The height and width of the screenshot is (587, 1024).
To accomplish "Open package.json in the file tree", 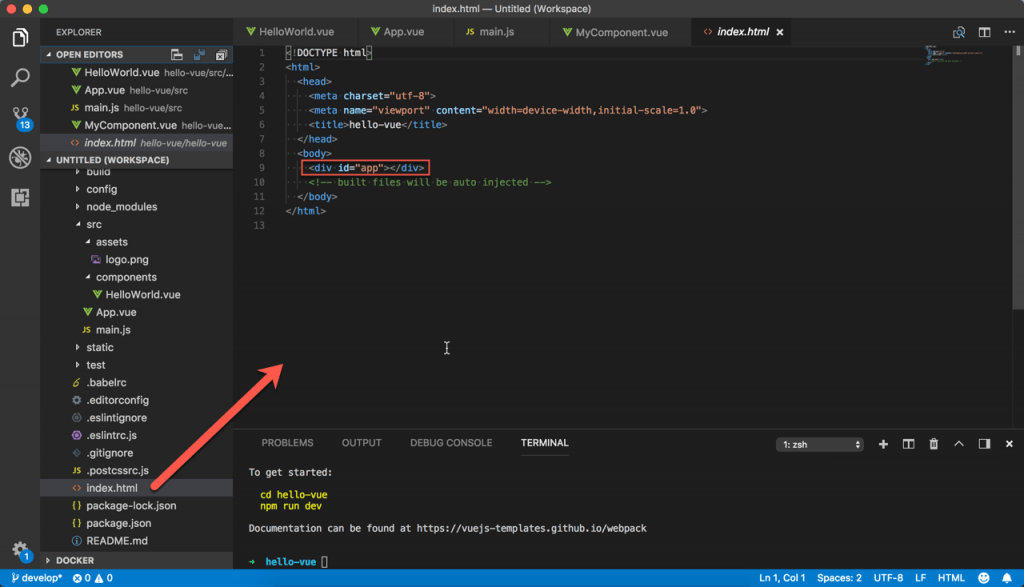I will 118,523.
